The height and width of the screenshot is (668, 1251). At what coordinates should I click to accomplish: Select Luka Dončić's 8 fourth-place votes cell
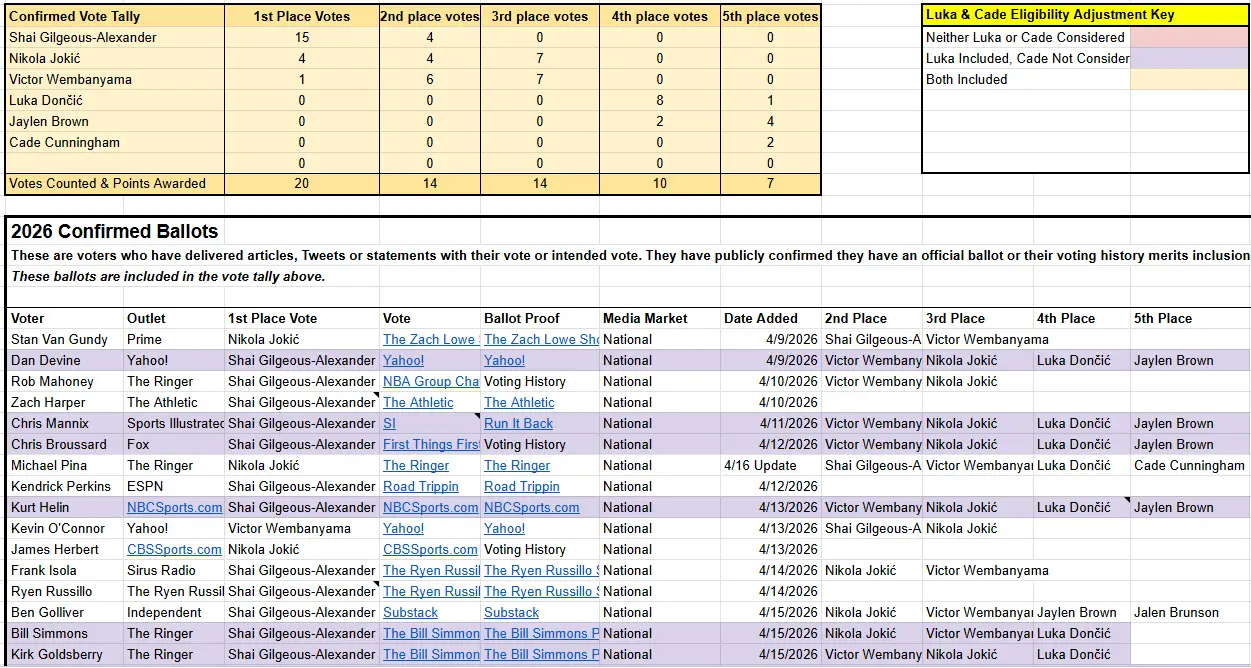click(660, 100)
